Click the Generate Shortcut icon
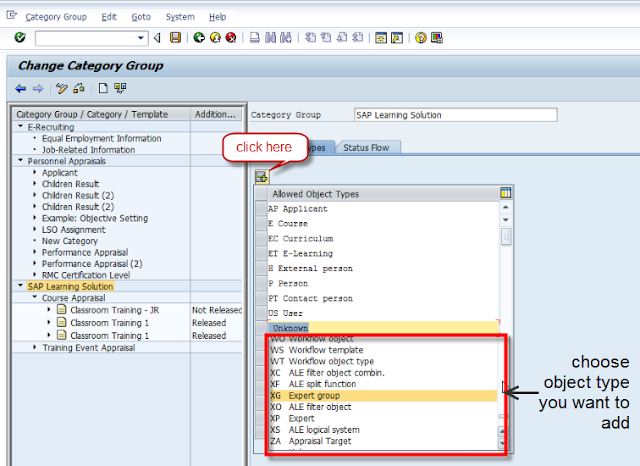640x466 pixels. [397, 38]
